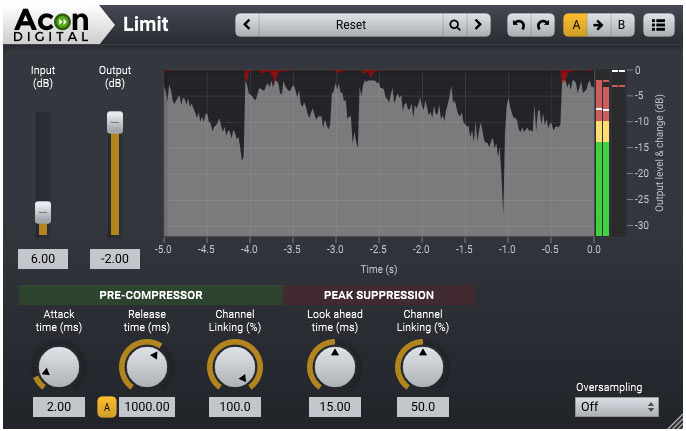Click the pre-compressor Channel Linking knob
The height and width of the screenshot is (431, 686).
pyautogui.click(x=235, y=368)
